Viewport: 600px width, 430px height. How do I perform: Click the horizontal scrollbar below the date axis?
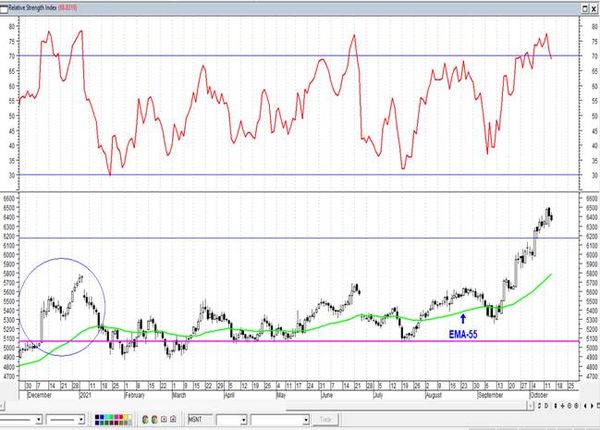click(267, 406)
